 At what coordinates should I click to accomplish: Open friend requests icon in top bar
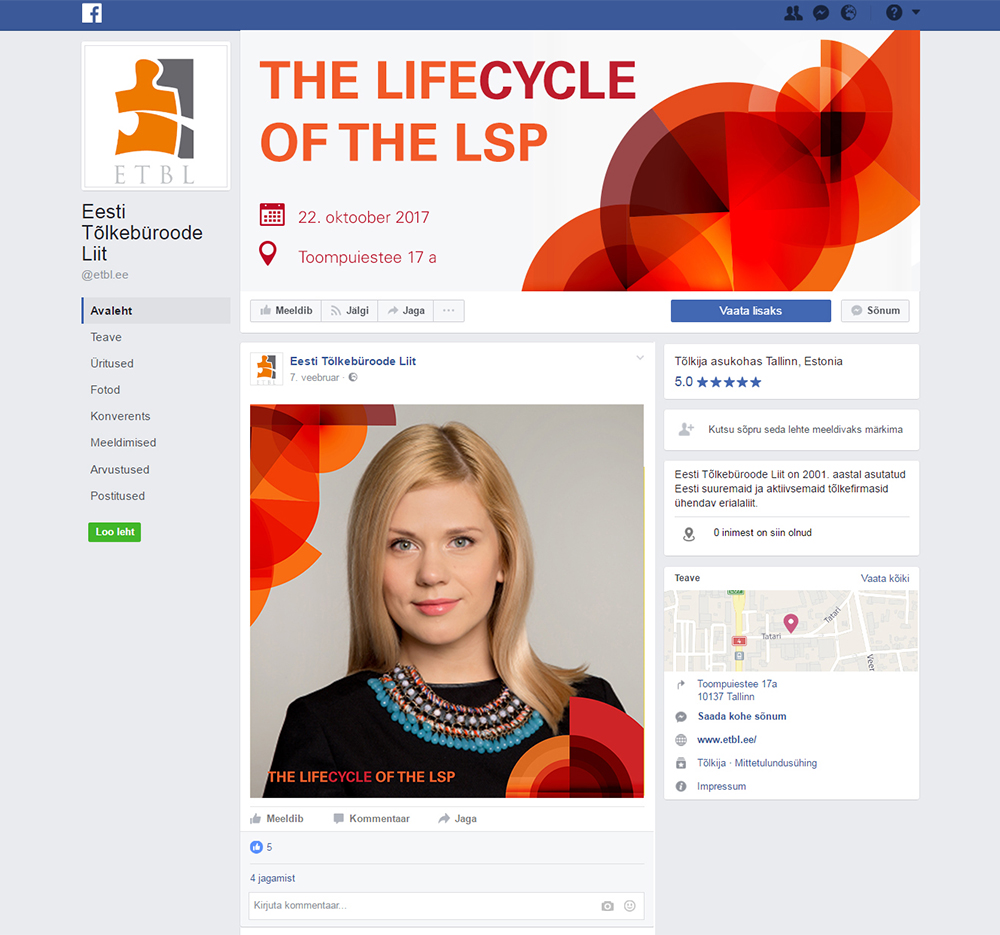point(793,13)
